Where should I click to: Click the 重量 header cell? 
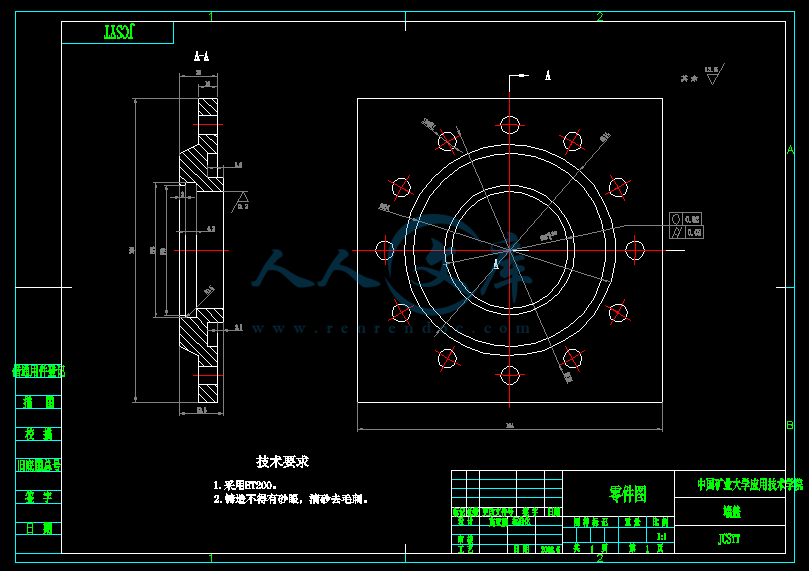click(x=633, y=522)
